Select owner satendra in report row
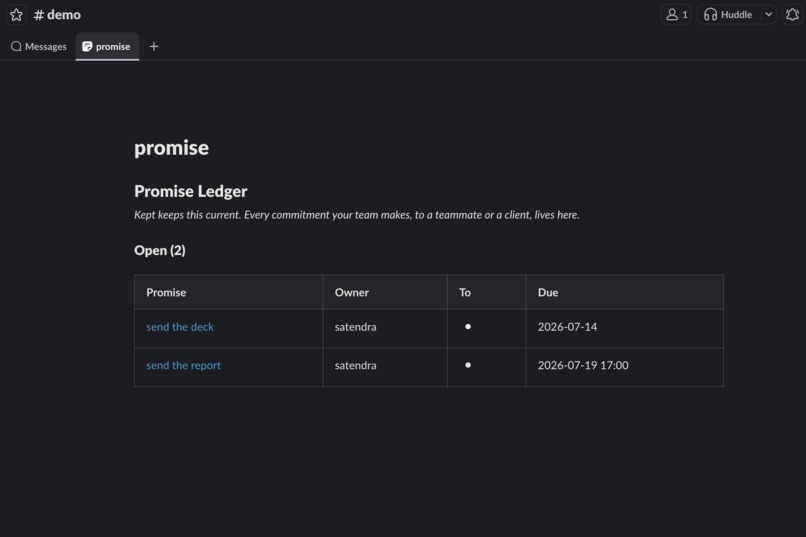806x537 pixels. (356, 365)
